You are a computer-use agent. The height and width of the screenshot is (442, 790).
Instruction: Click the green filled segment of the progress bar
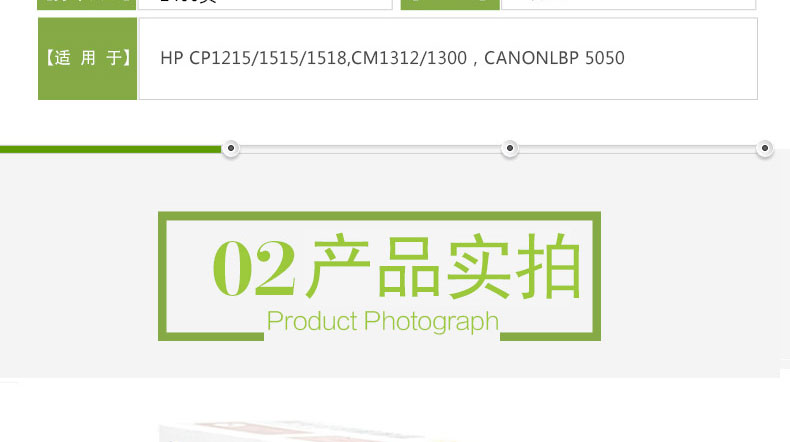click(x=111, y=149)
